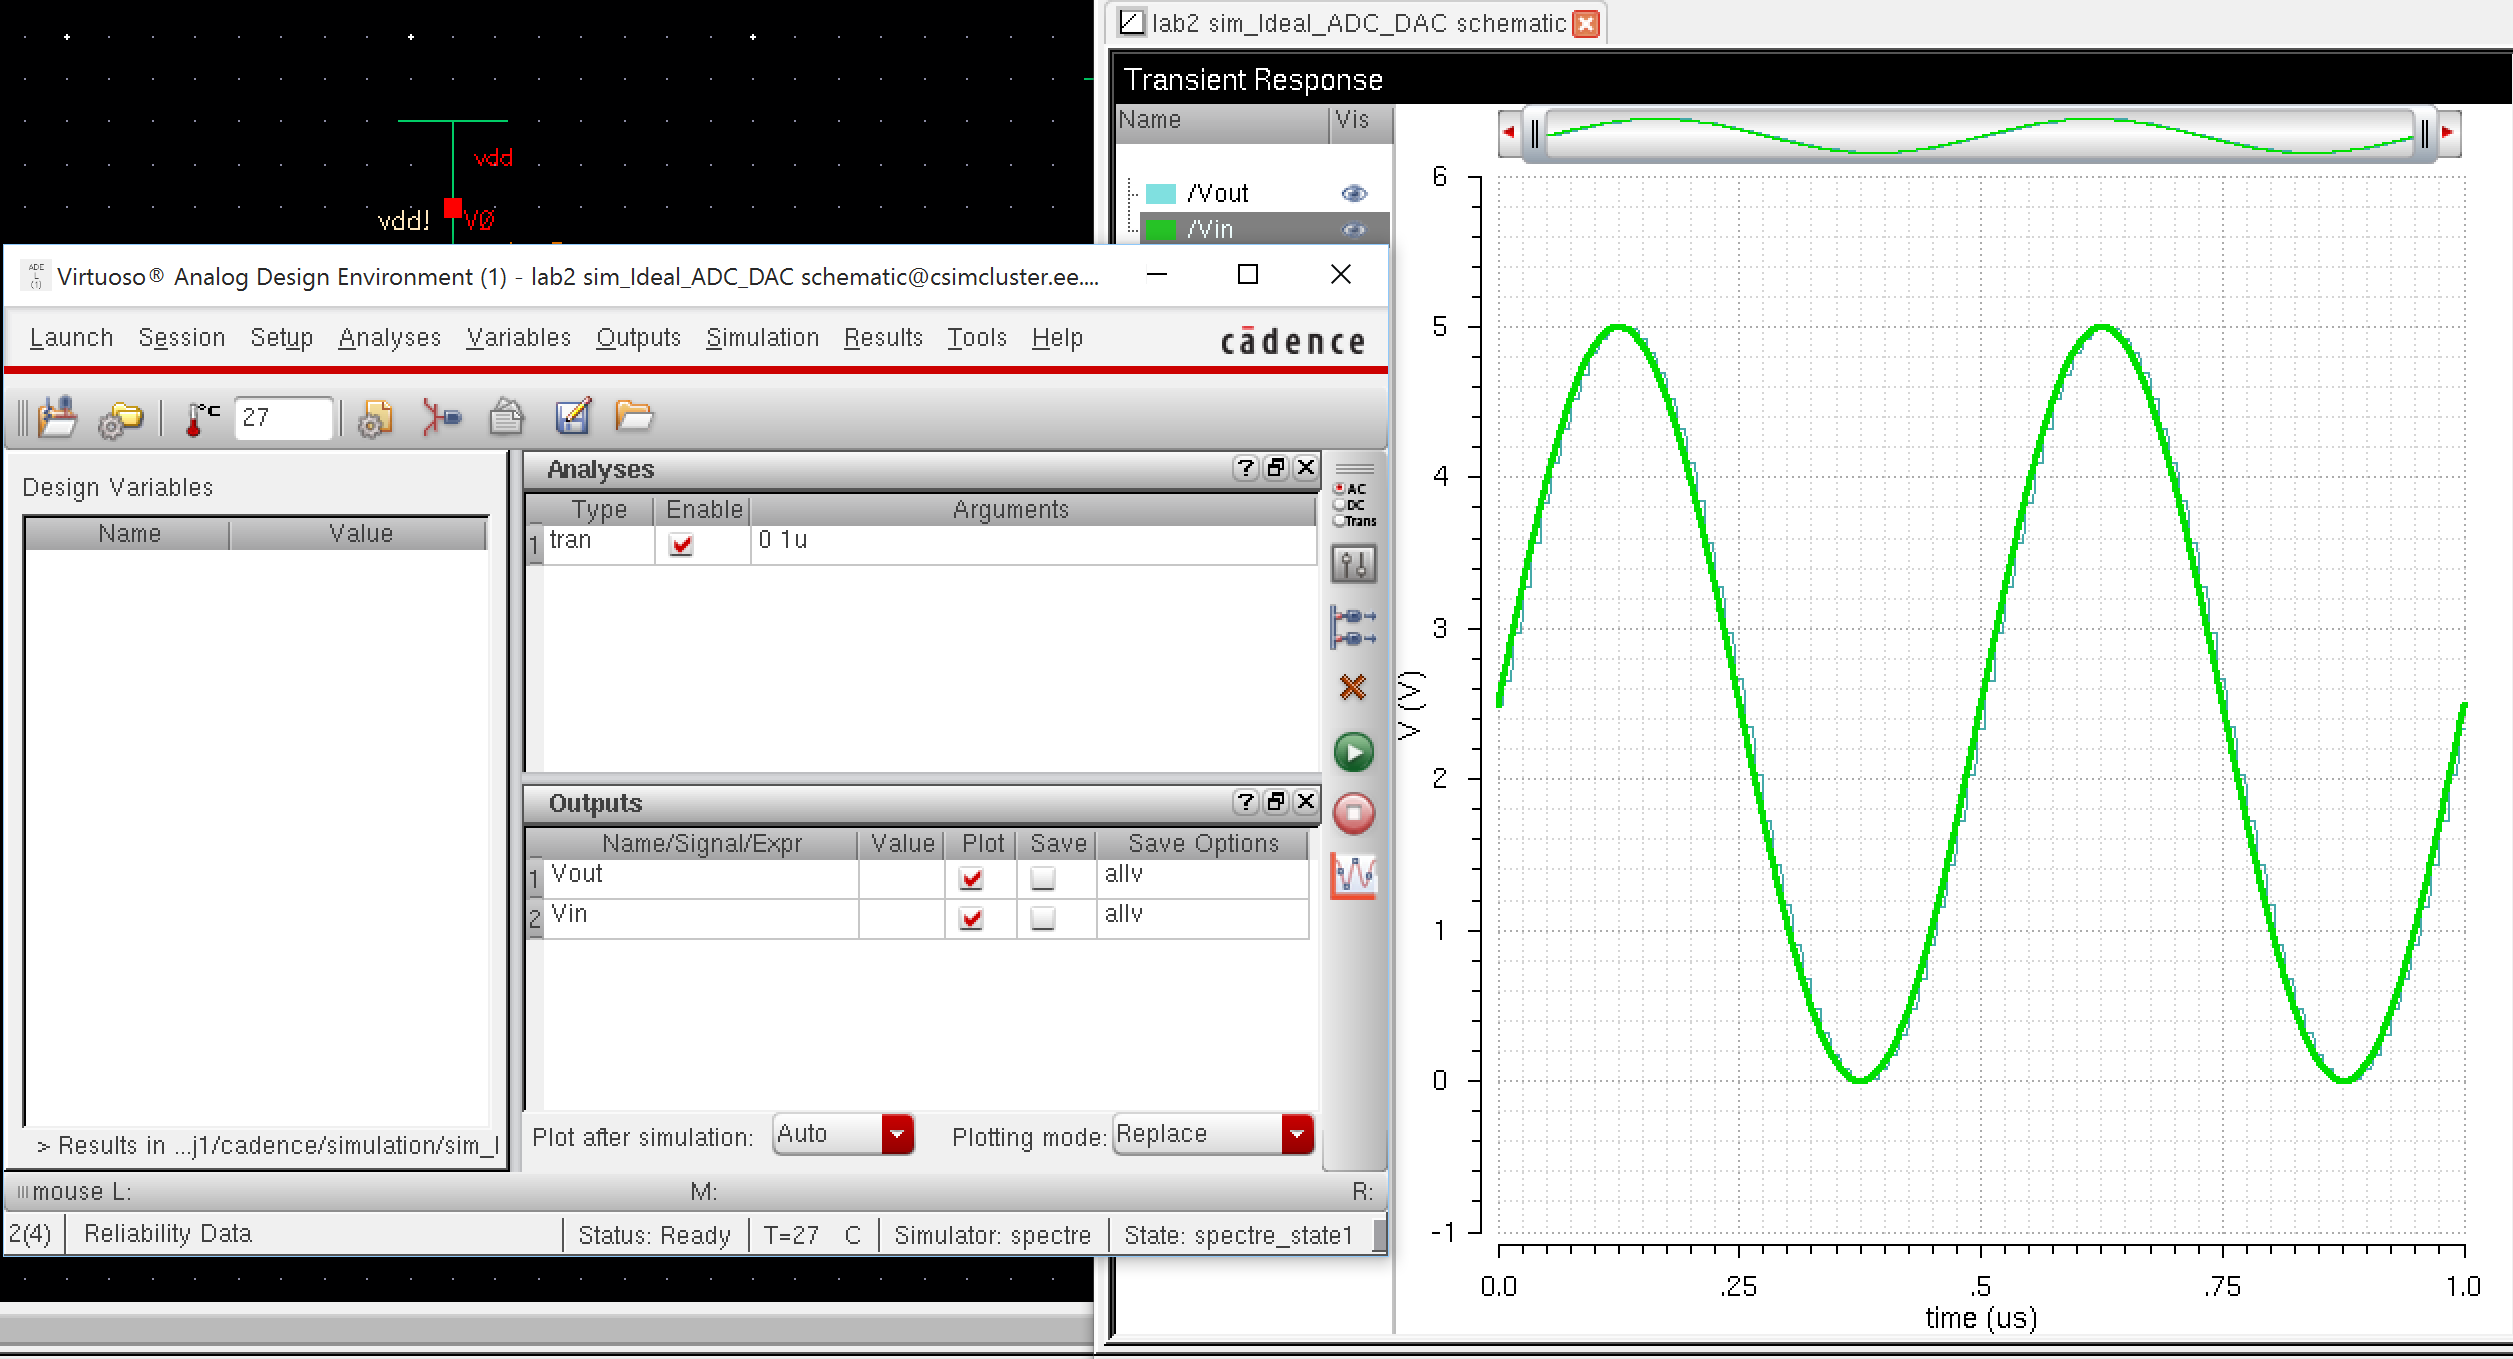This screenshot has width=2513, height=1359.
Task: Toggle visibility of the /Vout trace
Action: 1355,192
